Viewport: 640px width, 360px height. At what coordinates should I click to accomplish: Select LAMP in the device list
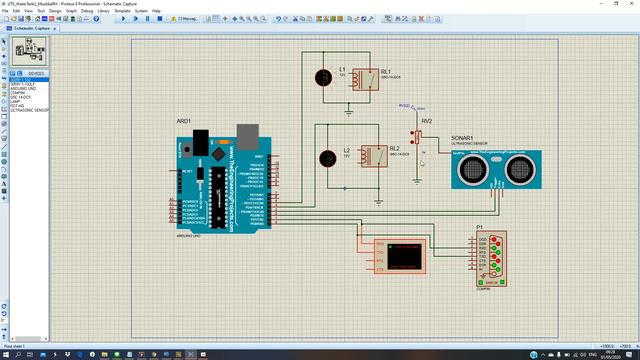(16, 102)
